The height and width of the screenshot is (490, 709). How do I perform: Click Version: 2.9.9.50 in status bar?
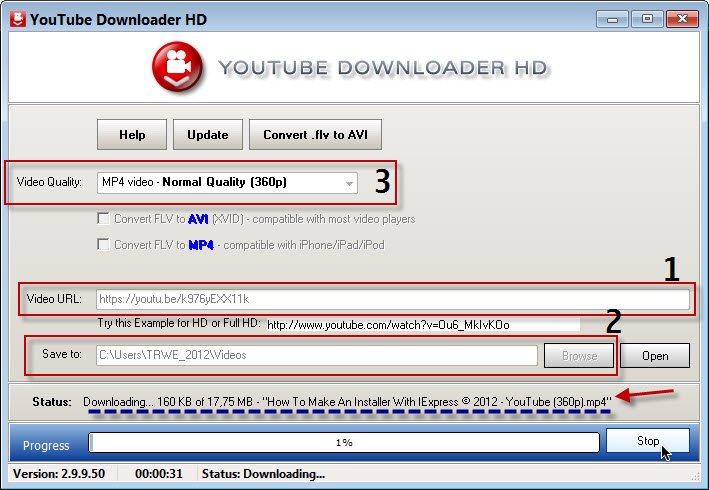point(59,474)
